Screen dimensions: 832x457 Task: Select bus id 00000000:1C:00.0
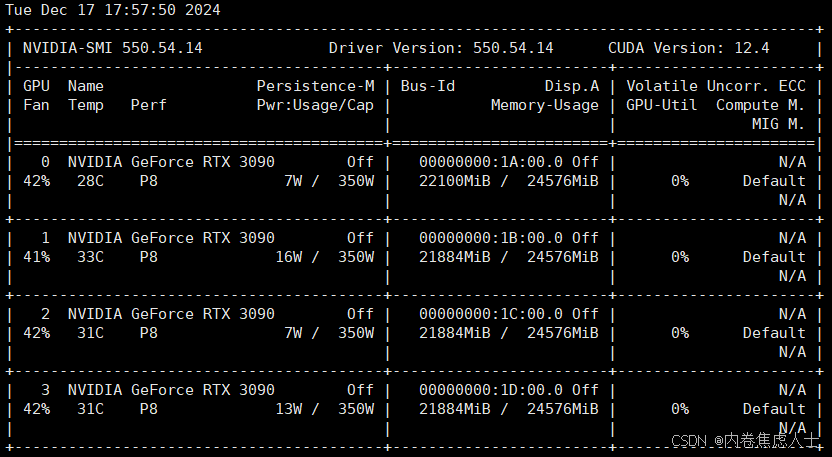[491, 314]
